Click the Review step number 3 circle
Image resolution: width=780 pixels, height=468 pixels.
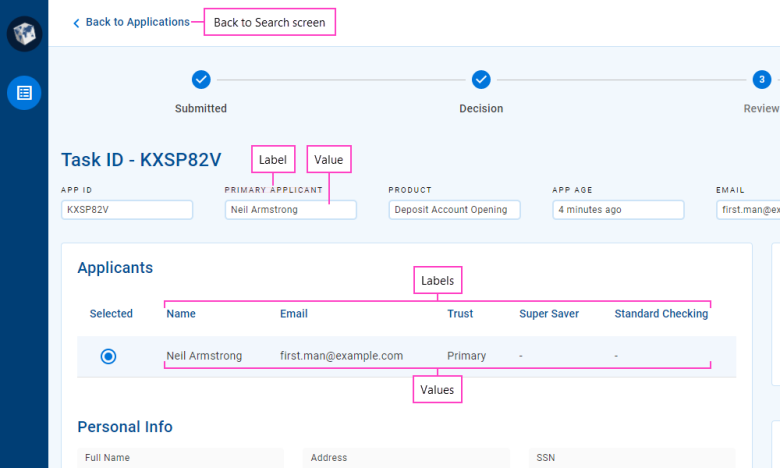click(x=762, y=80)
